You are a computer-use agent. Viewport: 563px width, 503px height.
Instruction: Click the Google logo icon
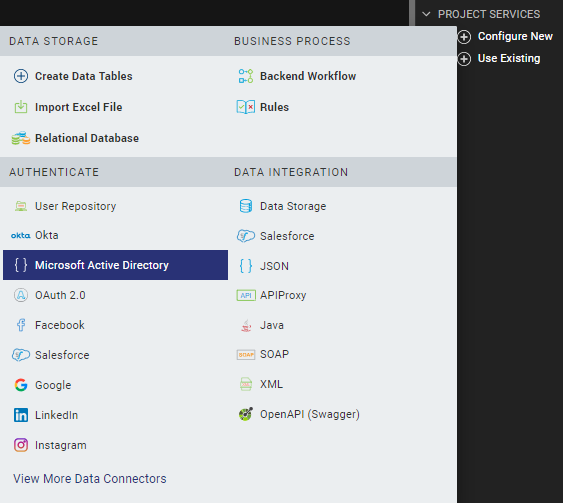pos(21,385)
